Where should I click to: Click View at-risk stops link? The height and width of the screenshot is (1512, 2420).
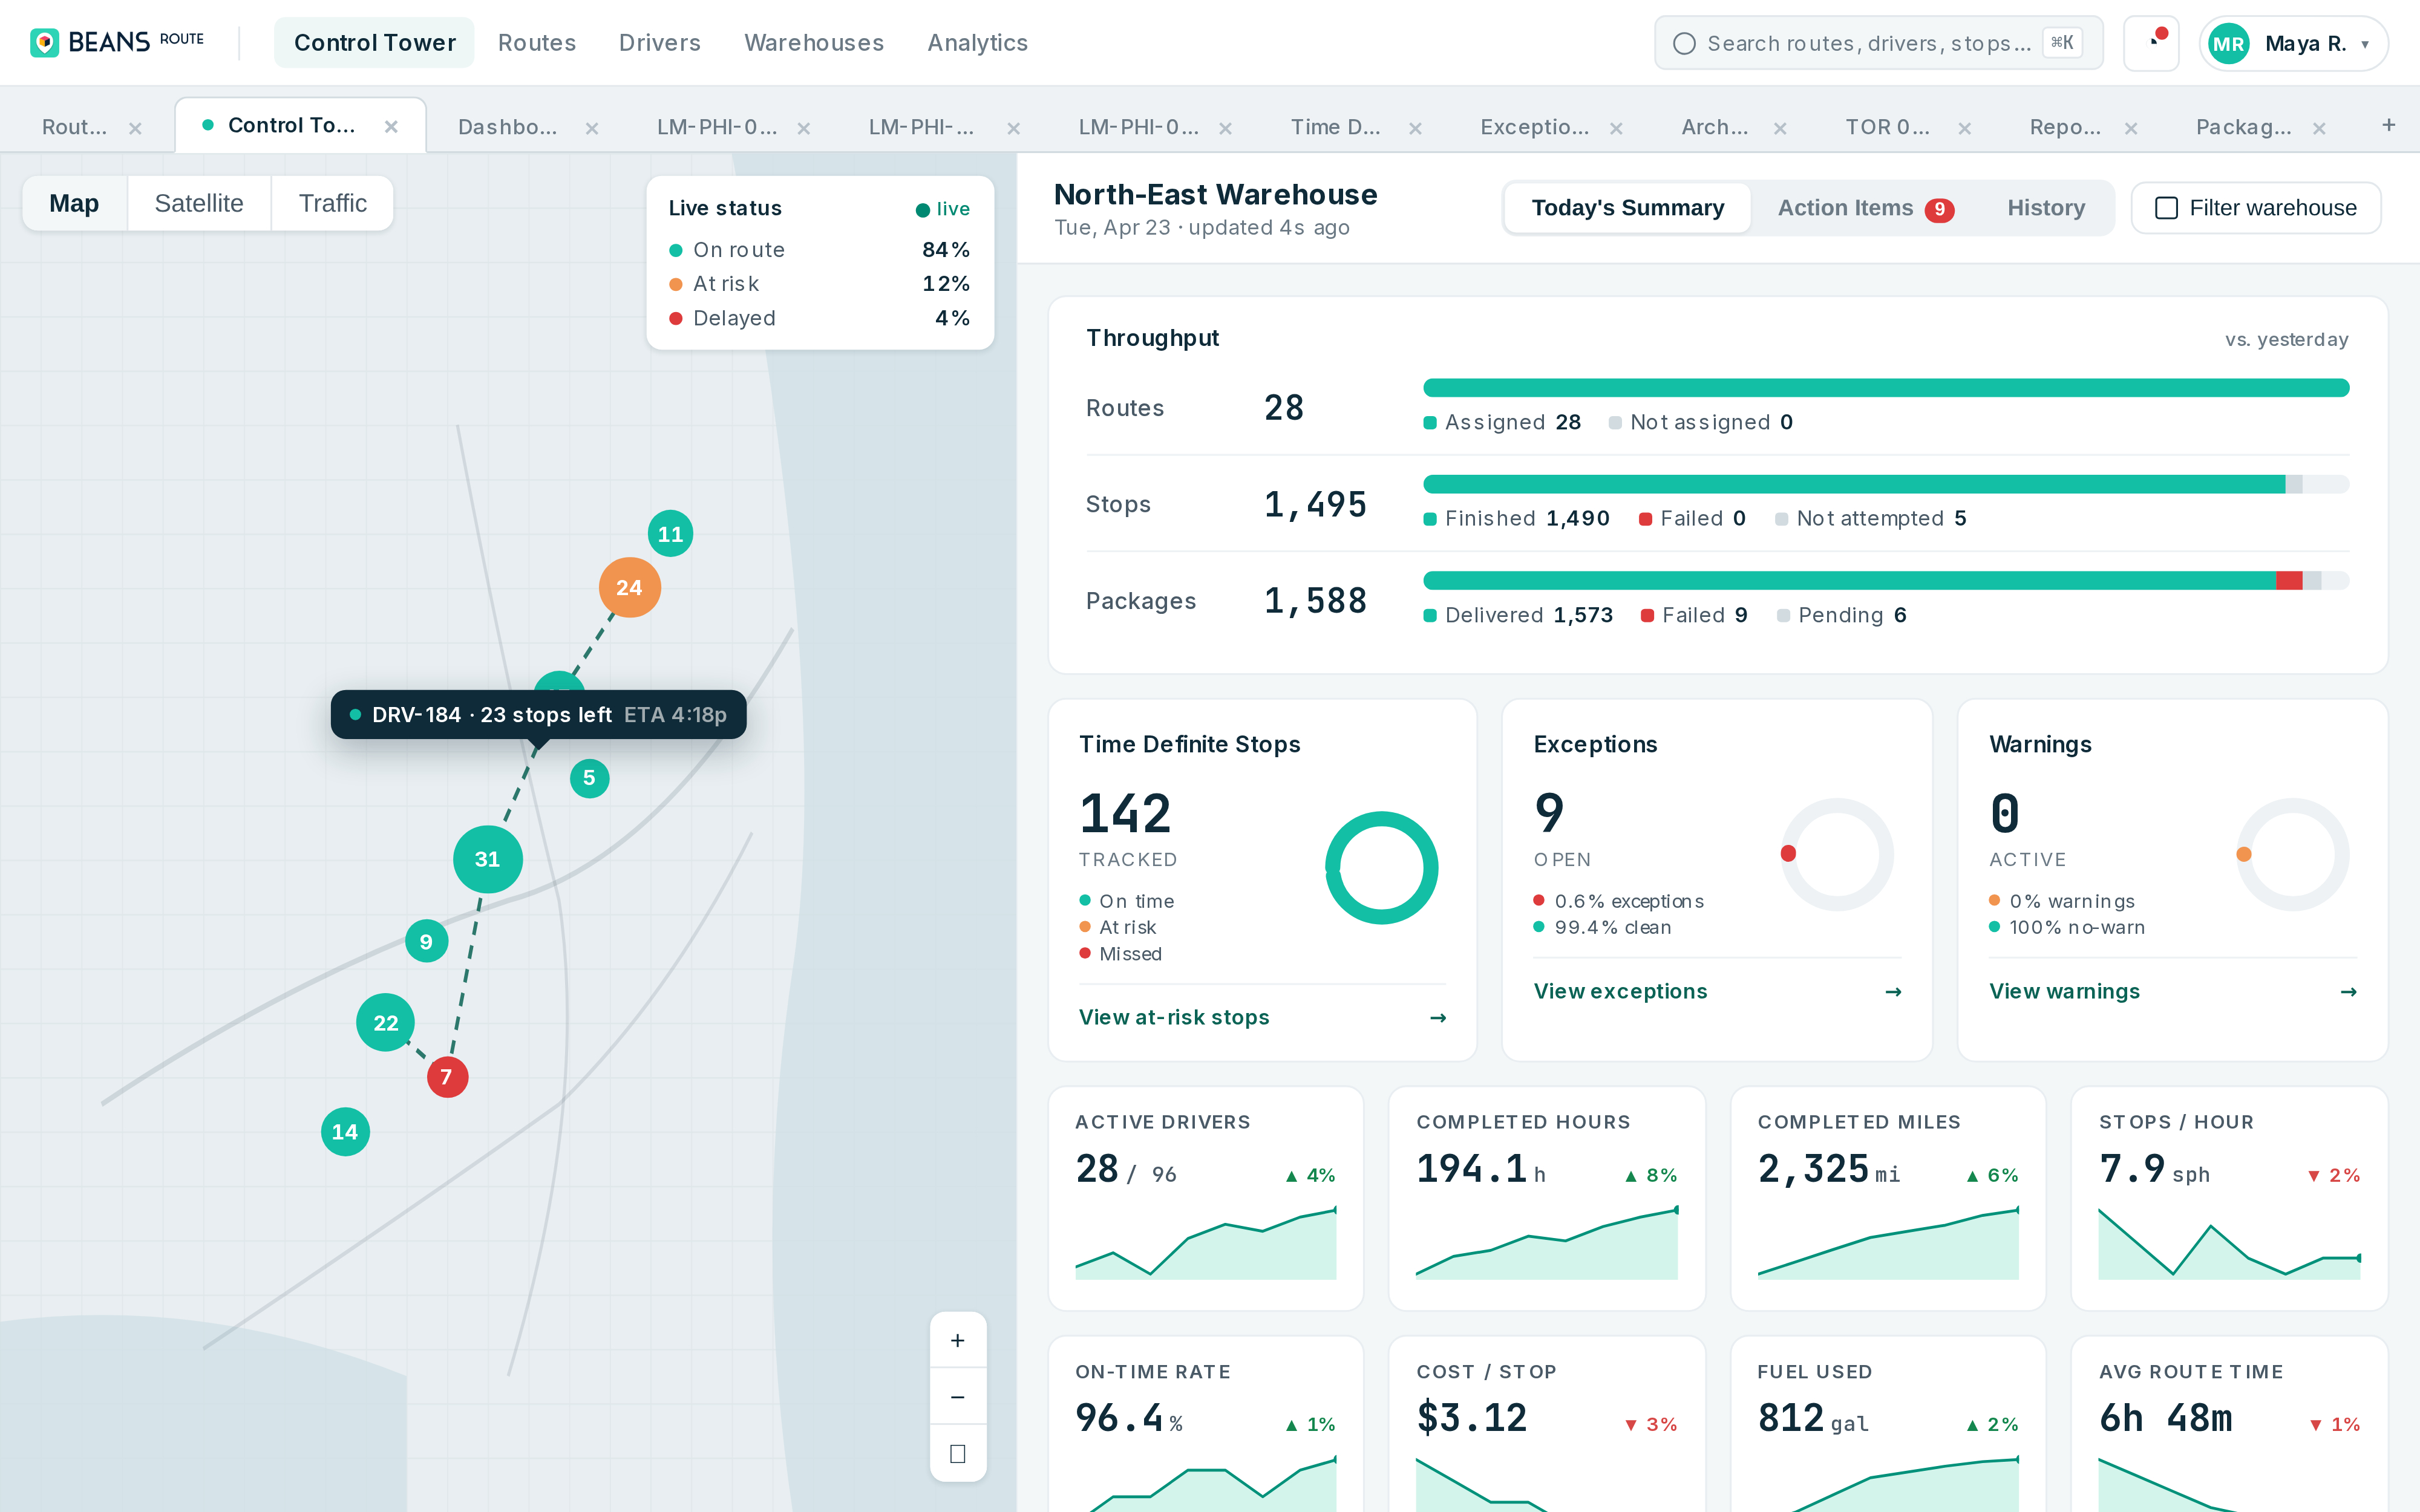point(1174,1017)
